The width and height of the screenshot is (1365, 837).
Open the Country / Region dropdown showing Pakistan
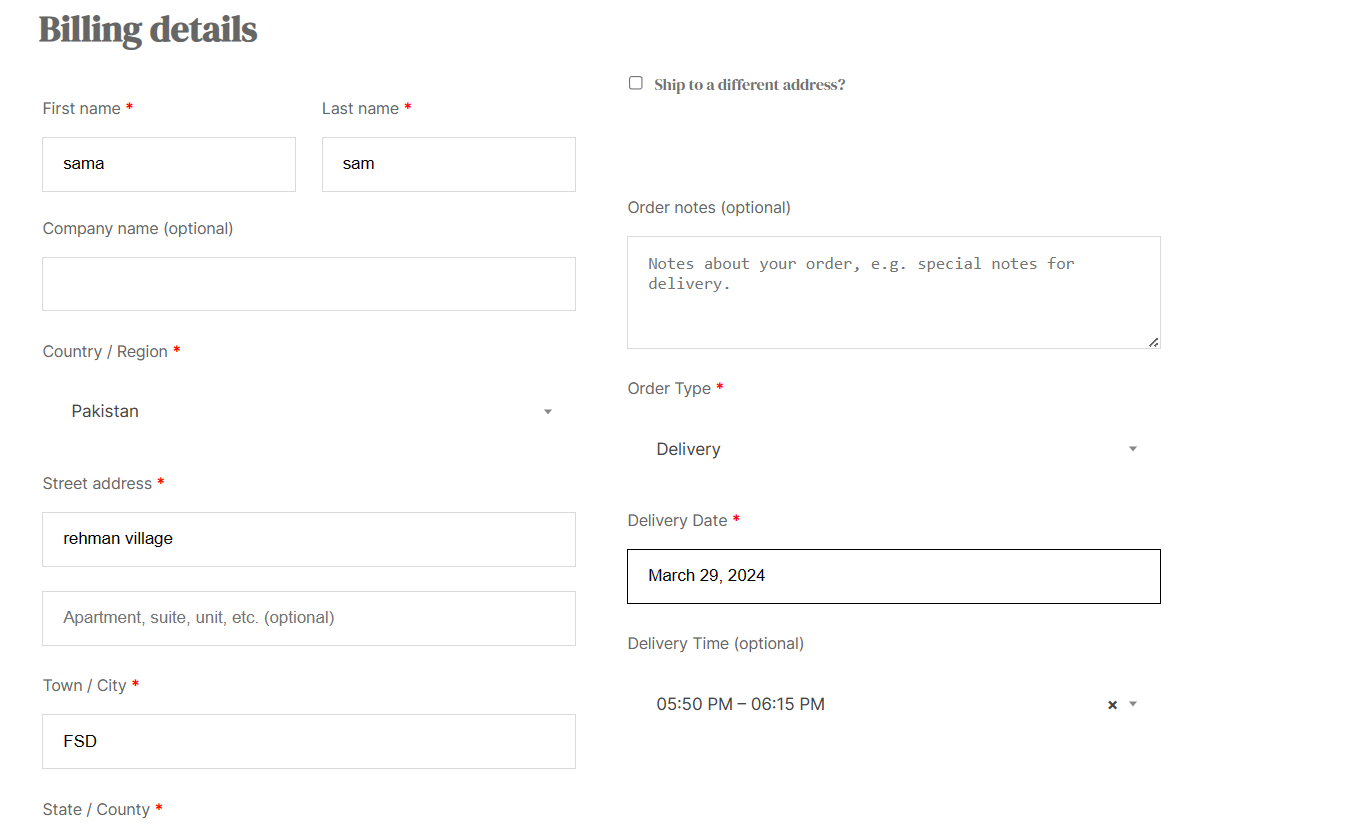pos(309,411)
